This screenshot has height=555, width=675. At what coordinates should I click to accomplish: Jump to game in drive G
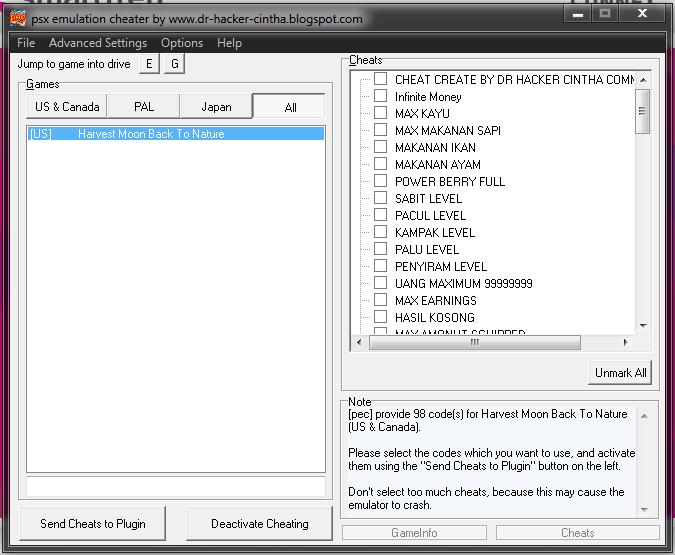pos(174,64)
